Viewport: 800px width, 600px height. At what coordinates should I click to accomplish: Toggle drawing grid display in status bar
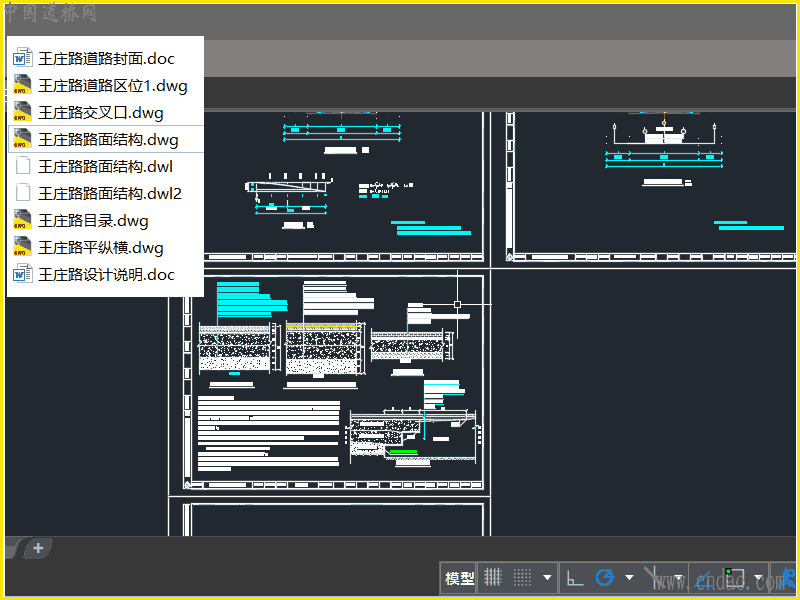(x=493, y=578)
